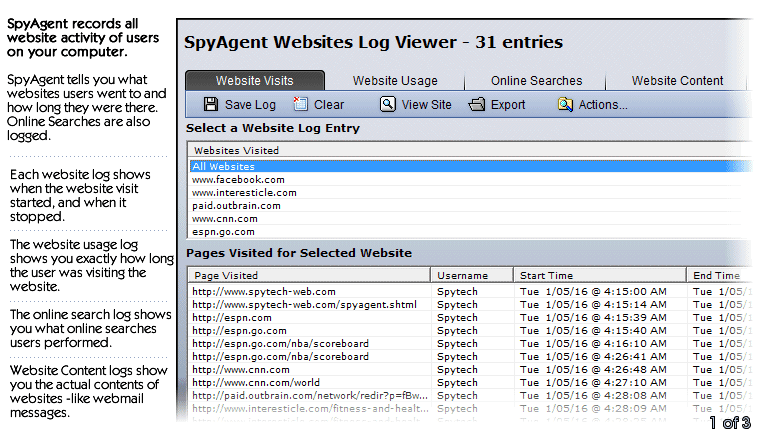Sort by Page Visited column header
The image size is (761, 432).
[309, 275]
